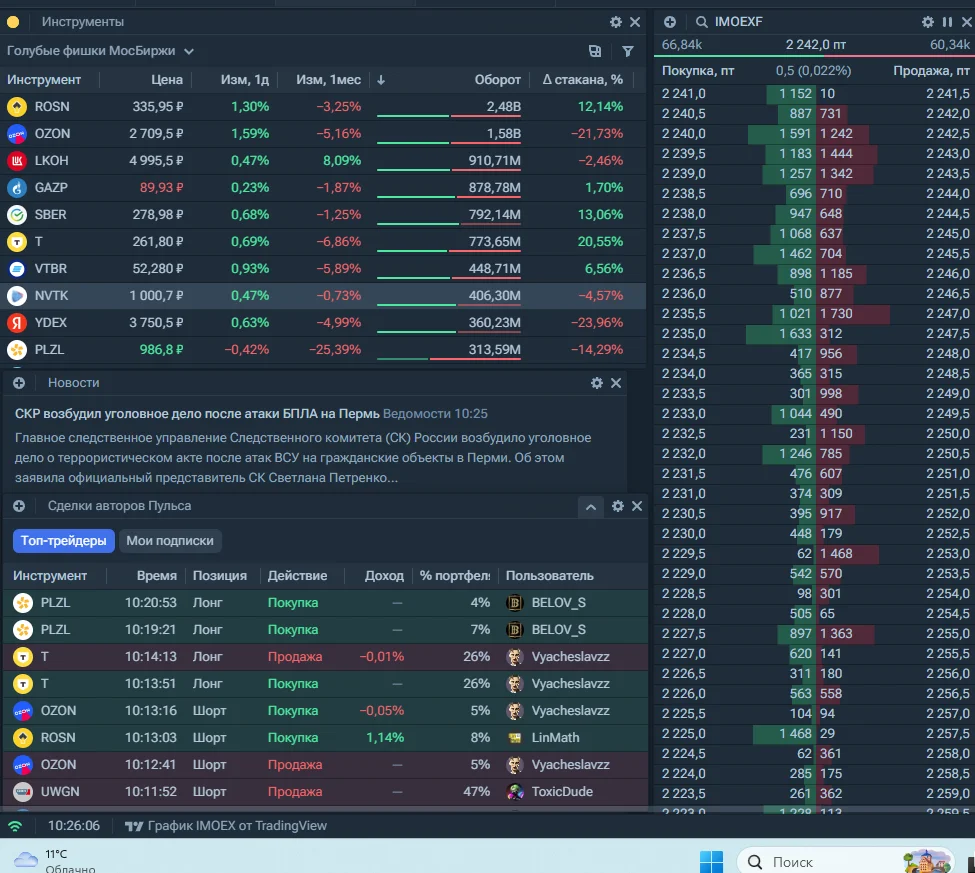Image resolution: width=975 pixels, height=873 pixels.
Task: Click the 10:26:06 clock in status bar
Action: tap(73, 826)
